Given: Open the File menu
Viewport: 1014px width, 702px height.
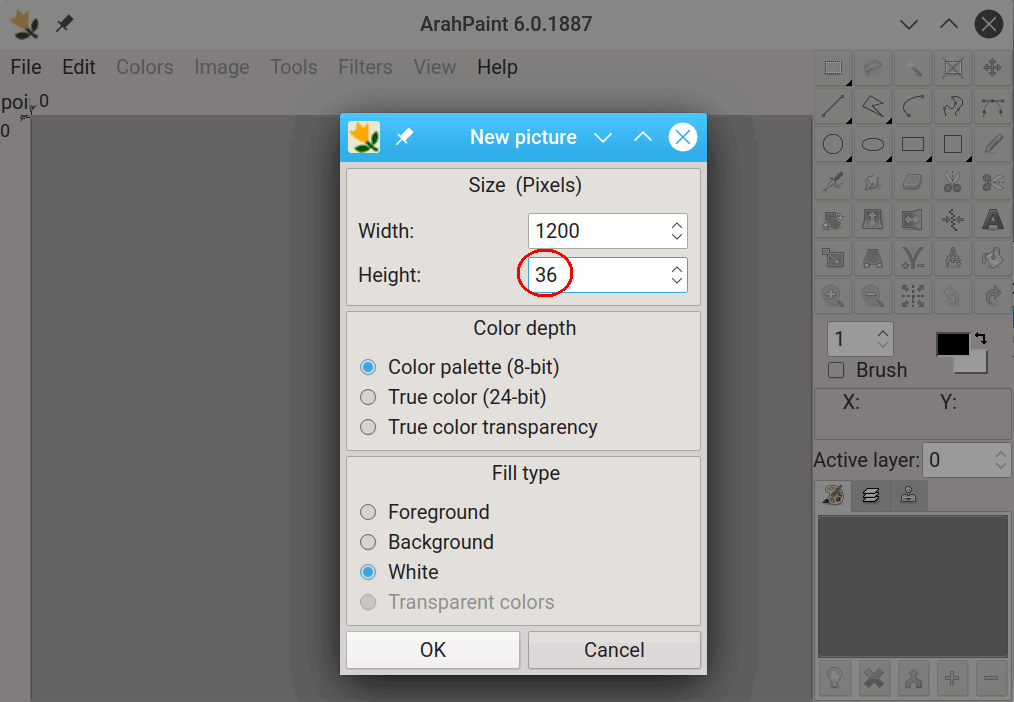Looking at the screenshot, I should 26,67.
